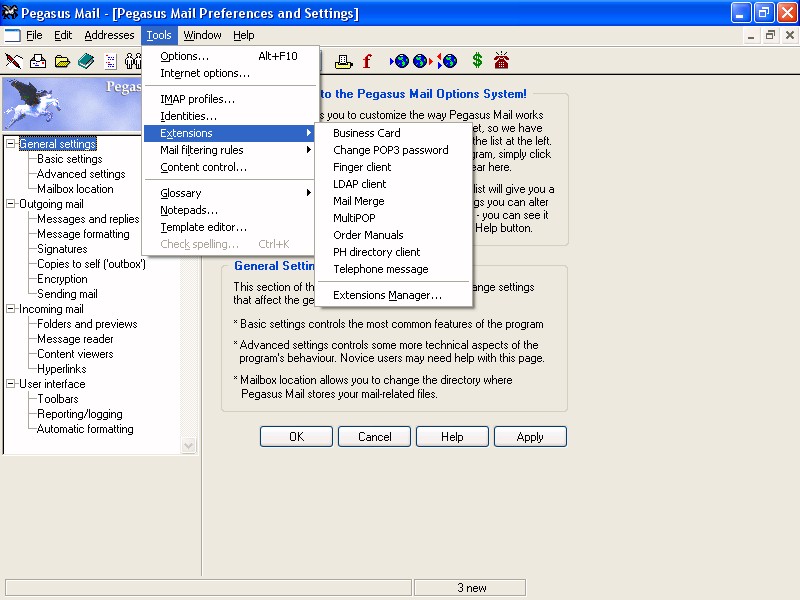Open the address book green book icon
800x600 pixels.
86,61
